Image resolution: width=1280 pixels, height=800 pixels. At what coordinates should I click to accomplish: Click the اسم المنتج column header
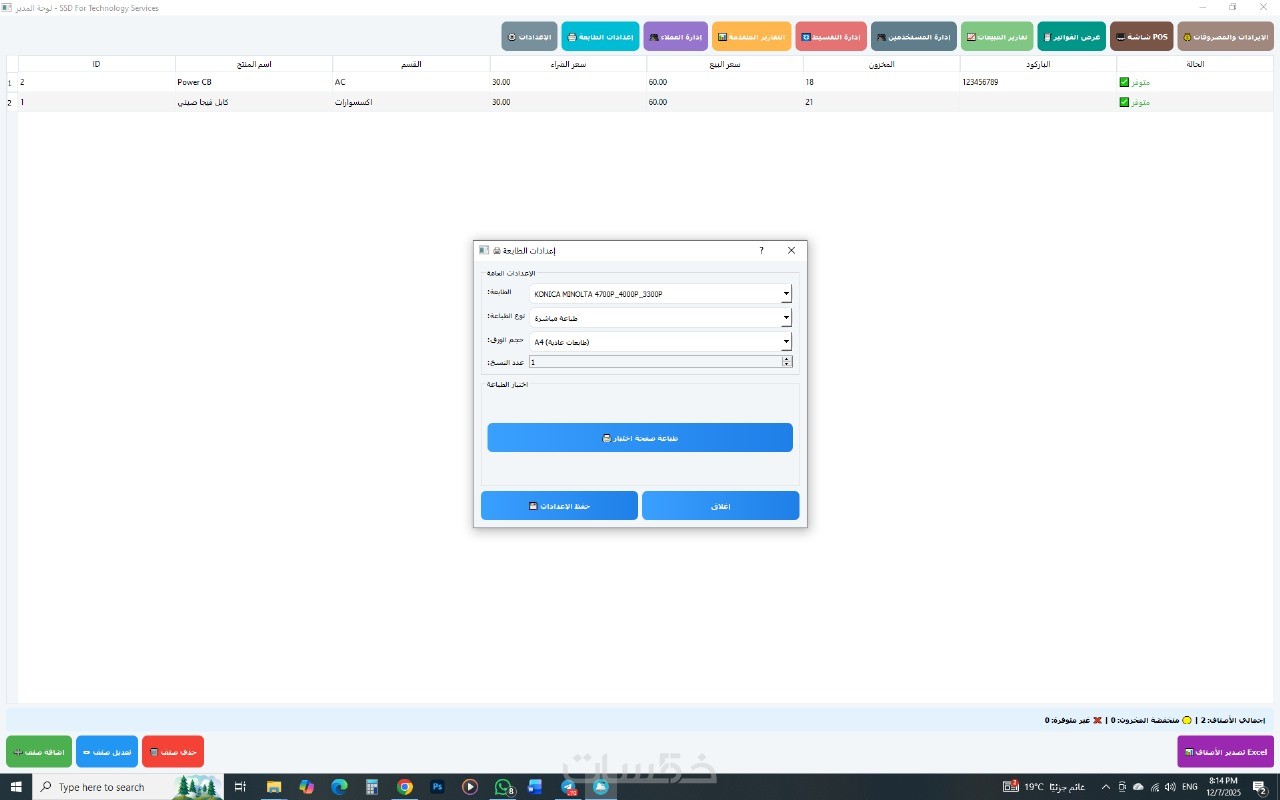click(254, 64)
